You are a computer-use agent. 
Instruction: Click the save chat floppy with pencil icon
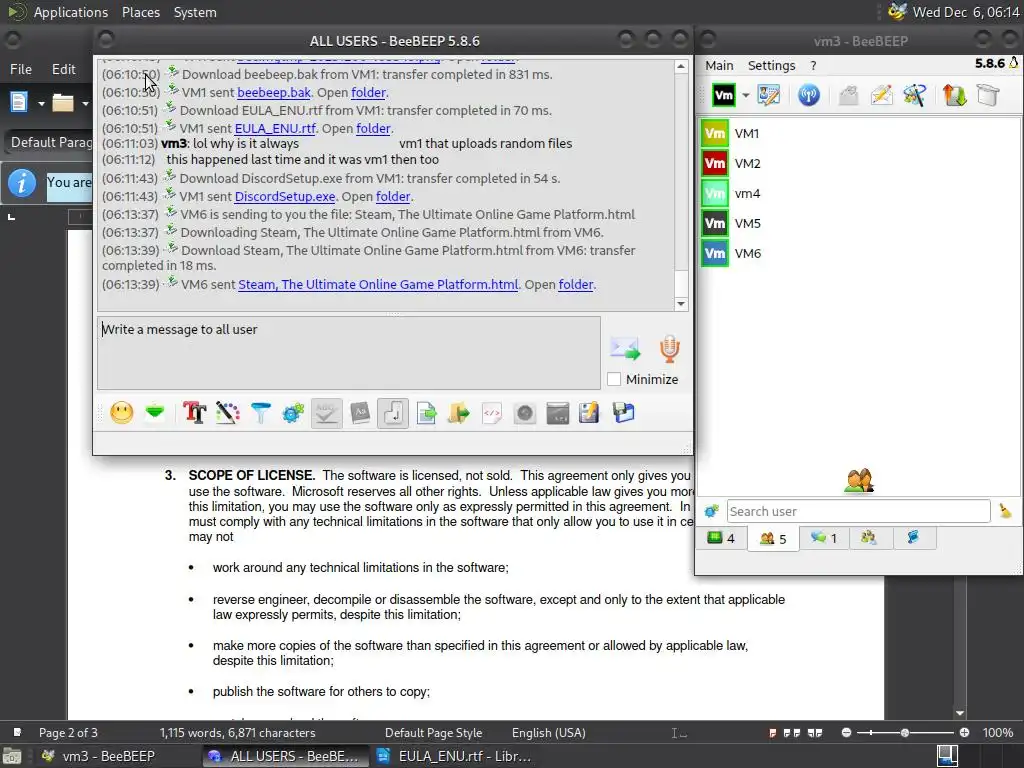(589, 413)
